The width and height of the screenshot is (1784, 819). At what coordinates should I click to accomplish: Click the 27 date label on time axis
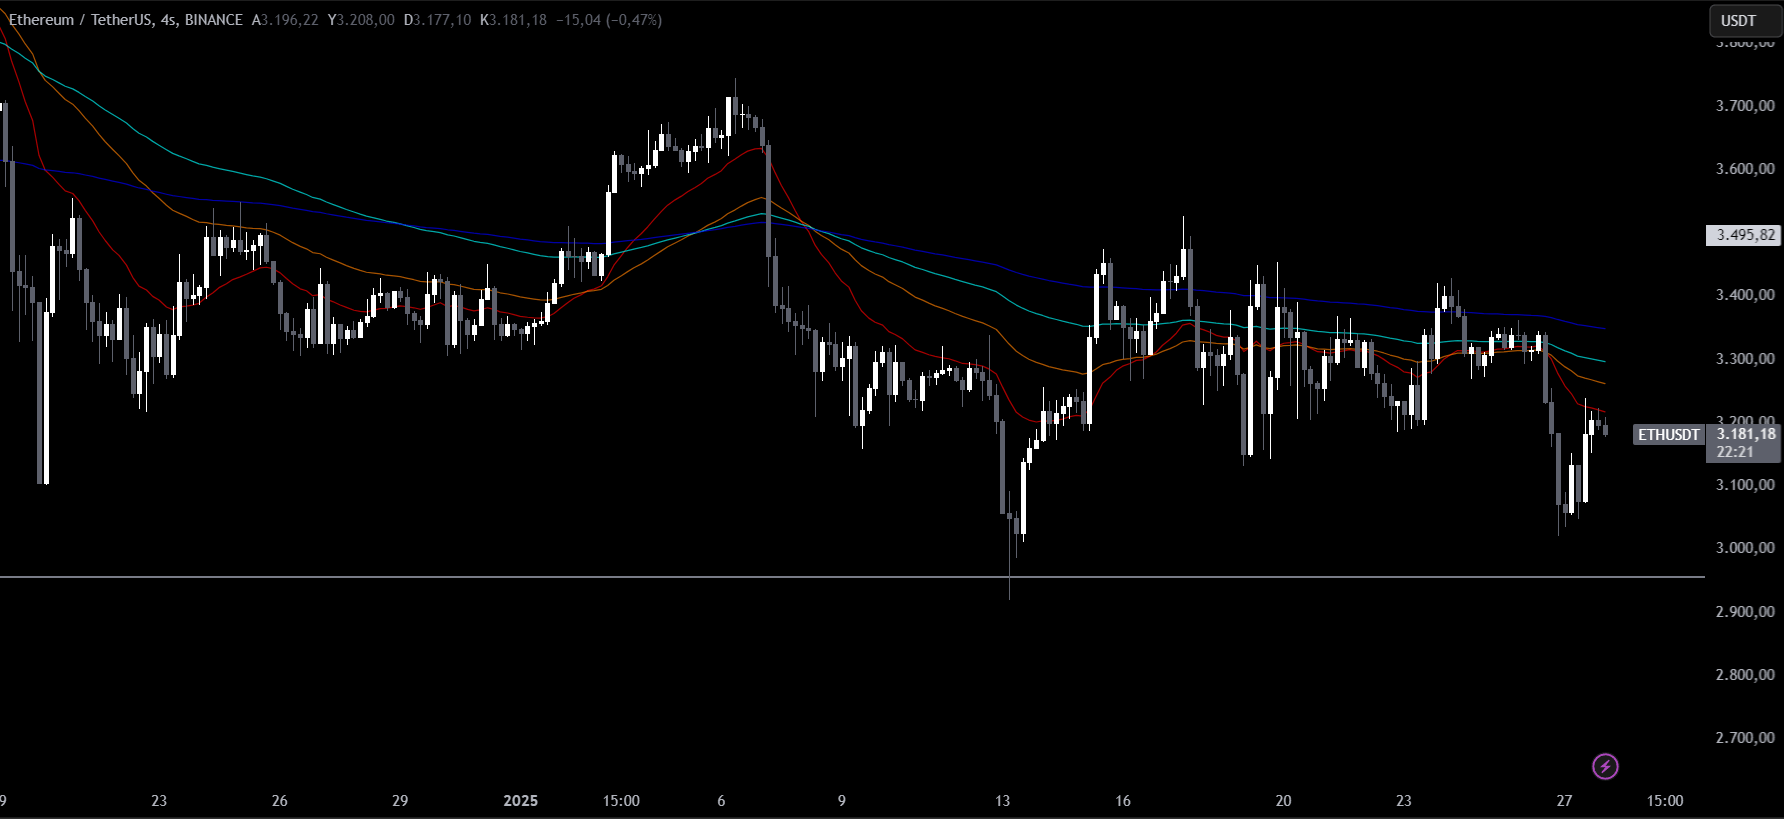[x=1564, y=800]
